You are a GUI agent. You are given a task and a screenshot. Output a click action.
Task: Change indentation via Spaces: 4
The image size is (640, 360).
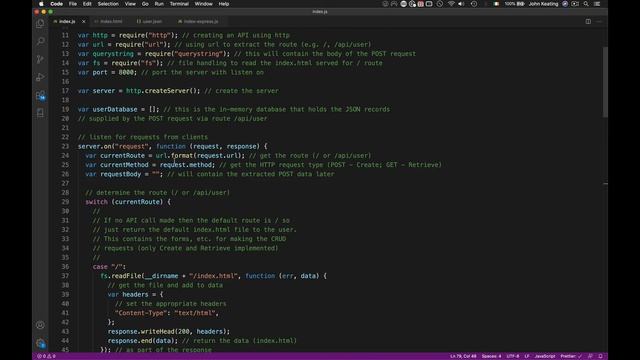point(491,356)
